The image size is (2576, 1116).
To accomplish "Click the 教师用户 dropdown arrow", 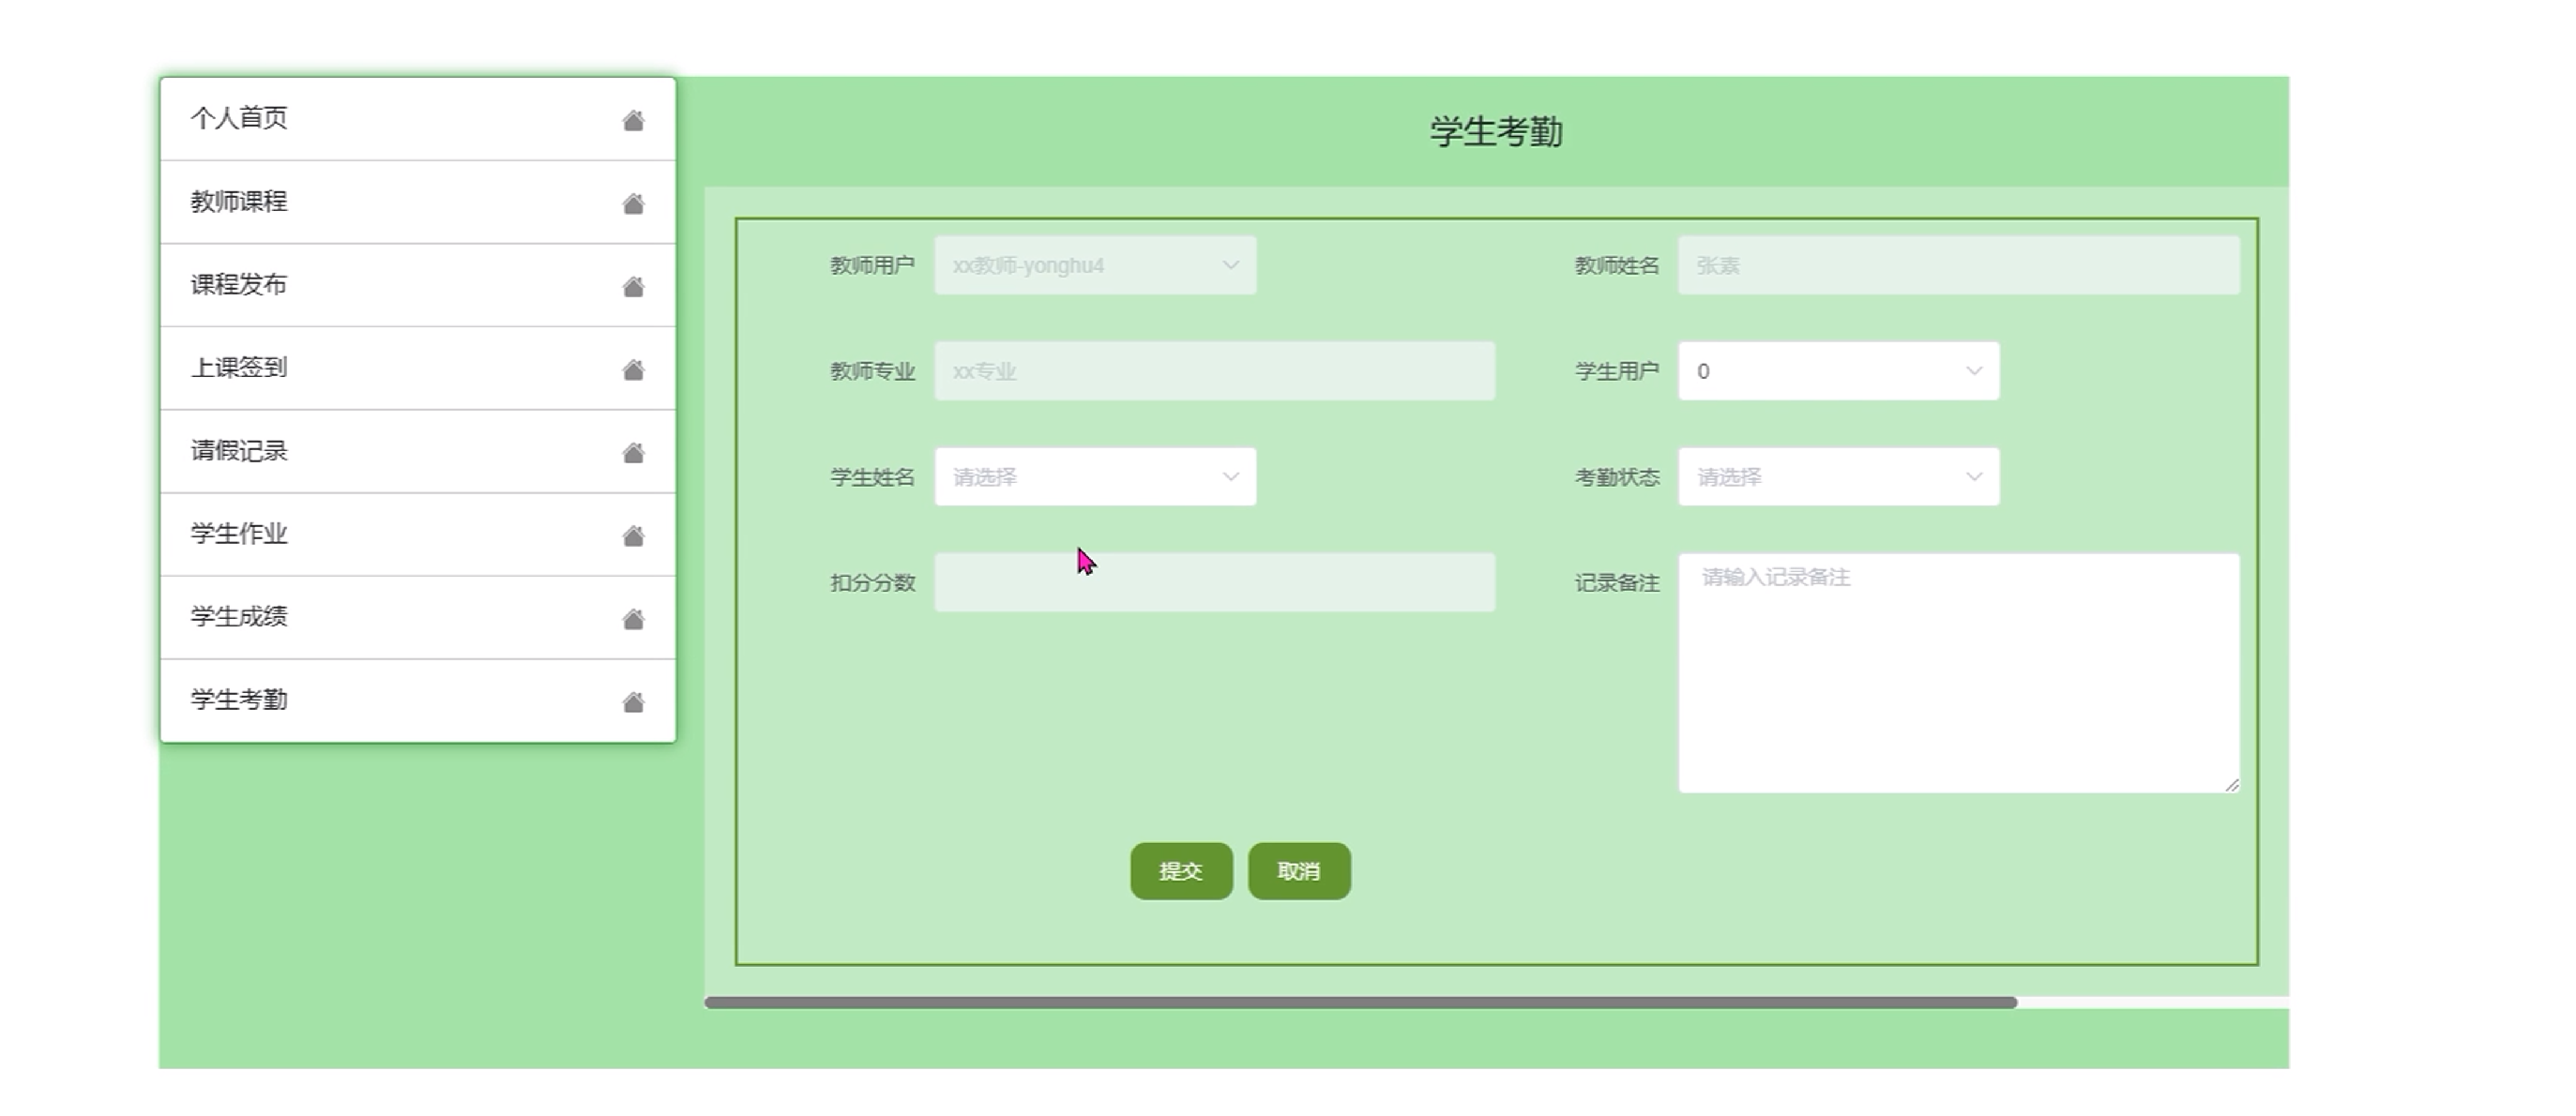I will coord(1230,265).
